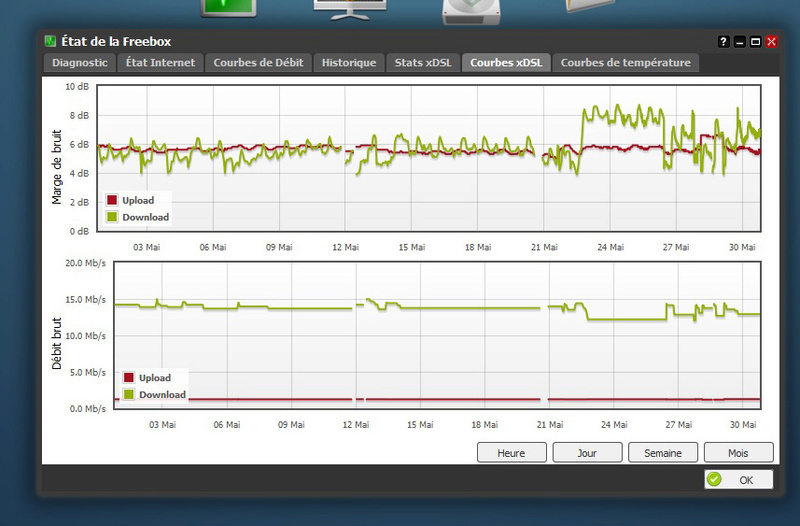Close the État de la Freebox window

click(771, 42)
